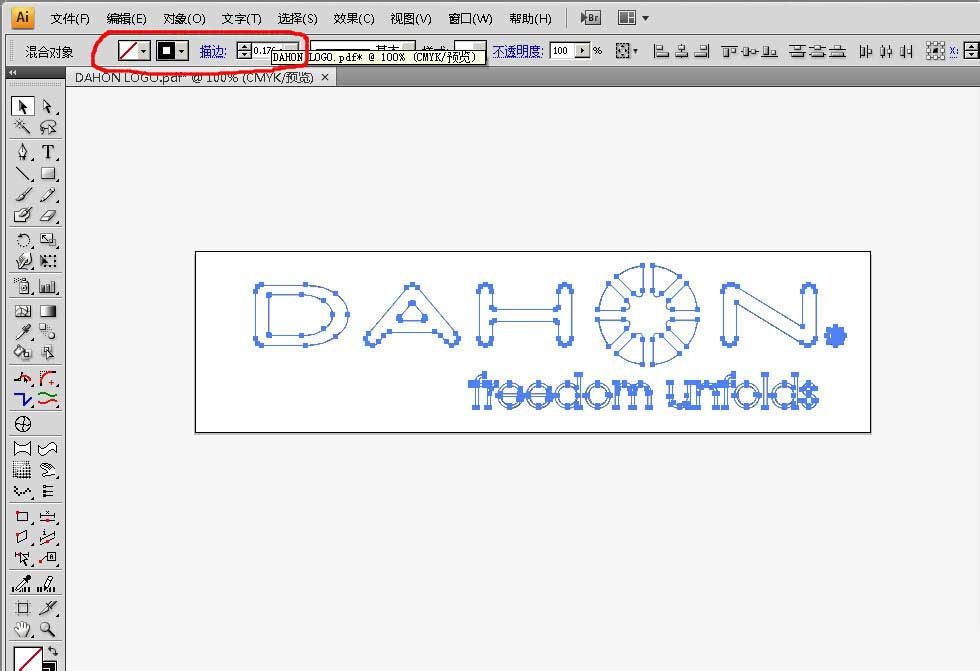The width and height of the screenshot is (980, 671).
Task: Activate the Hand tool
Action: pyautogui.click(x=22, y=629)
